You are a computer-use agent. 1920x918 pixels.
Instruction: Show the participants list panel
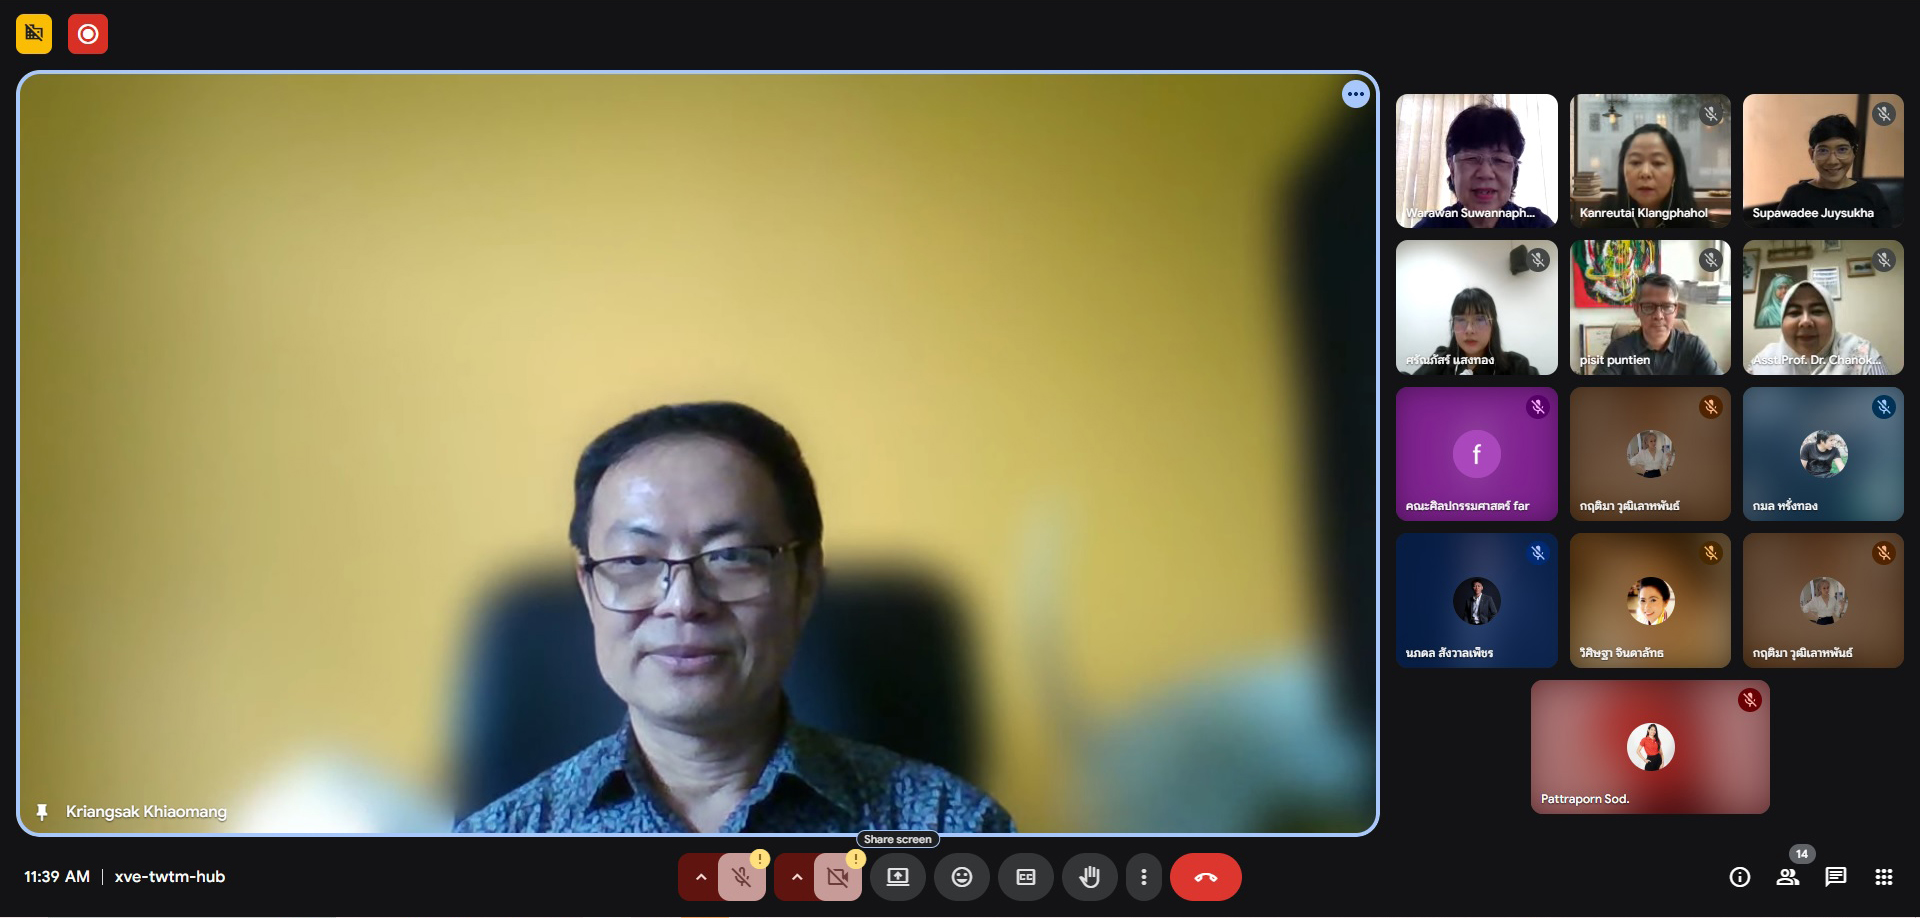pos(1787,877)
